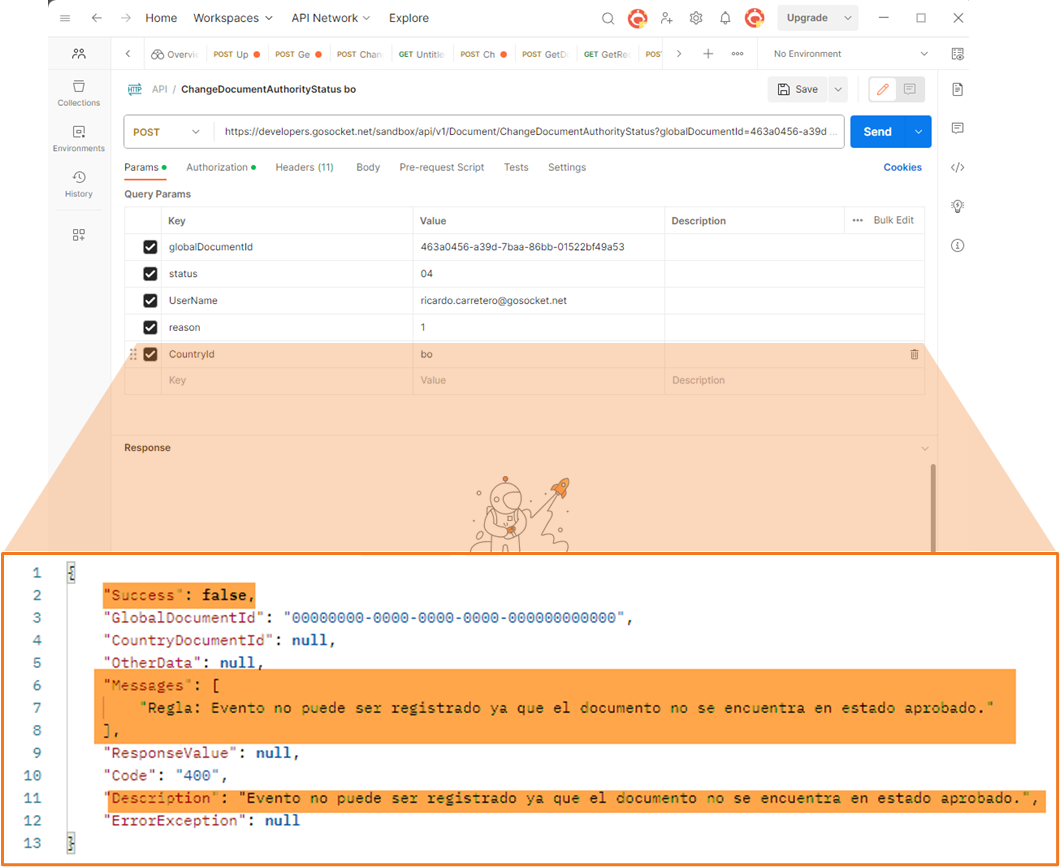Uncheck the reason parameter
Screen dimensions: 1060x867
click(x=150, y=327)
